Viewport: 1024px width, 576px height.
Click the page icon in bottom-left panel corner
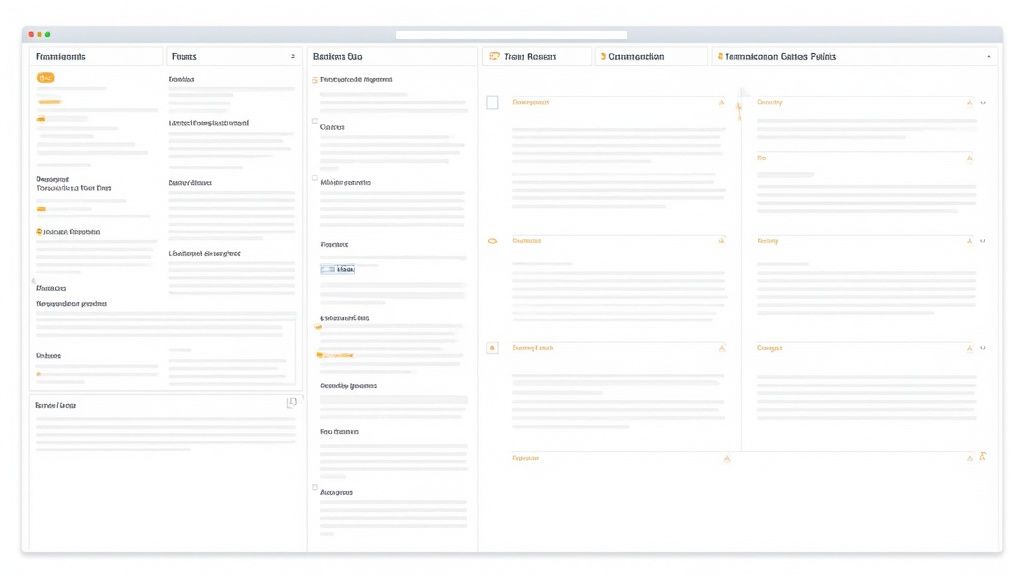(291, 402)
